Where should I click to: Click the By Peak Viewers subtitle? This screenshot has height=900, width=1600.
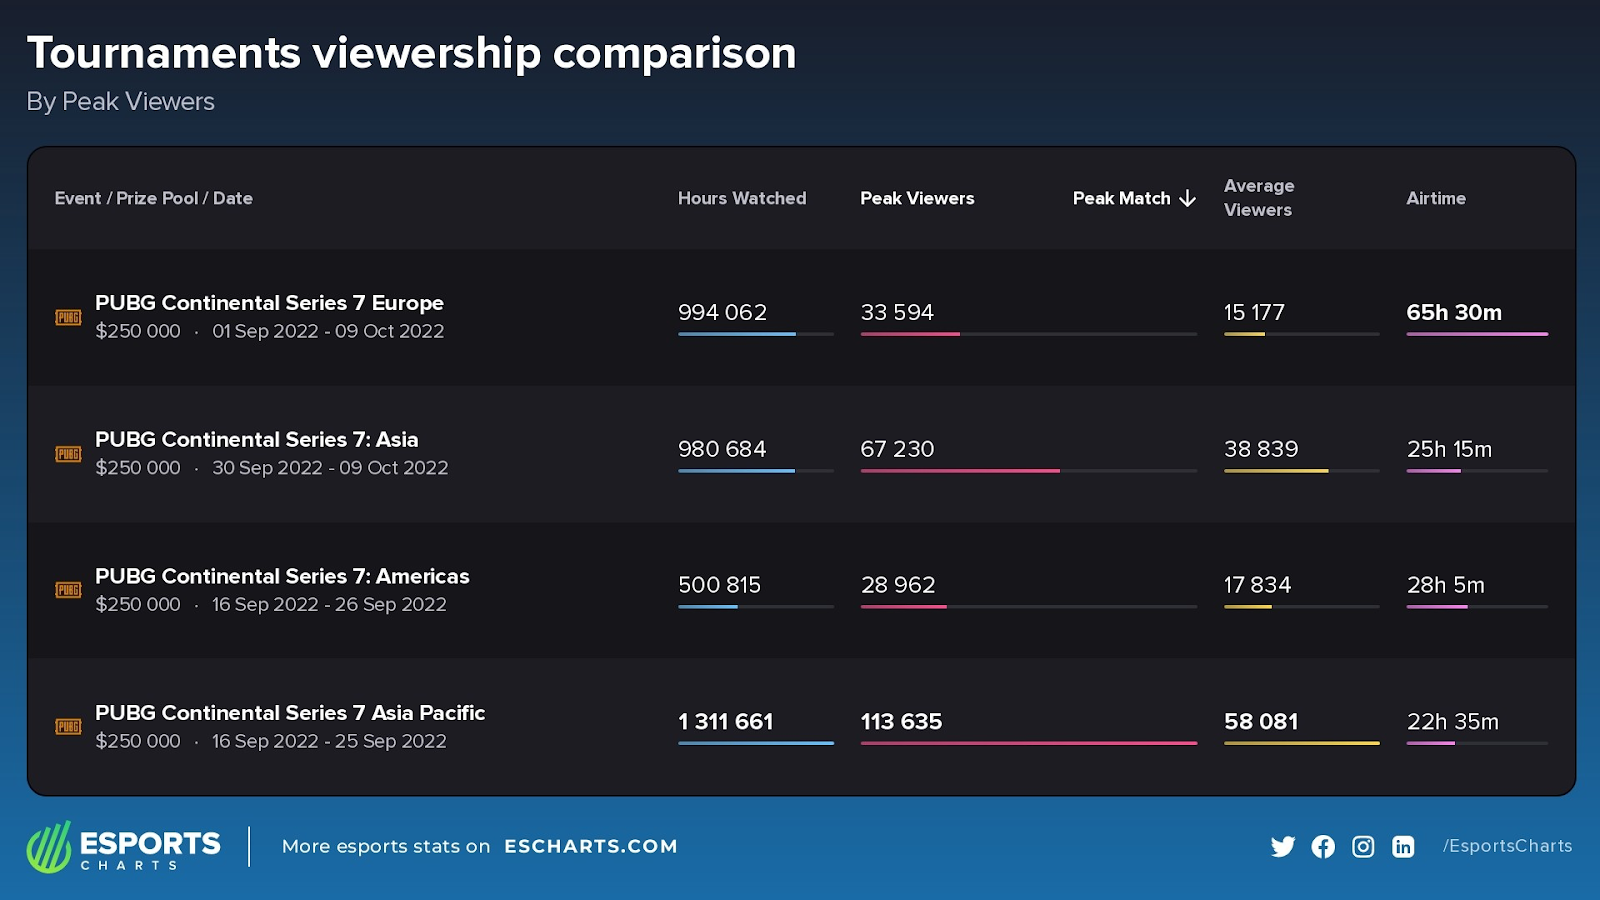tap(120, 102)
